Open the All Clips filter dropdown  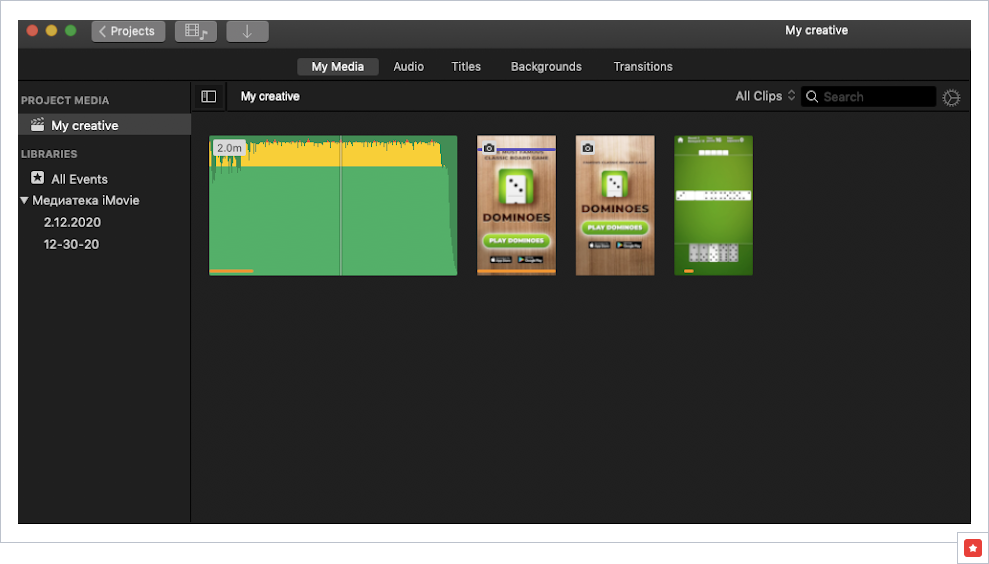pos(765,96)
